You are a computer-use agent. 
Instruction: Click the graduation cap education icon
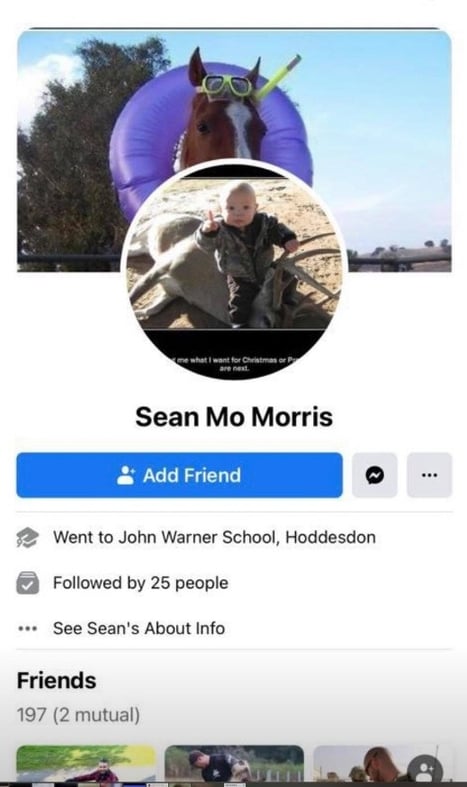click(x=27, y=537)
